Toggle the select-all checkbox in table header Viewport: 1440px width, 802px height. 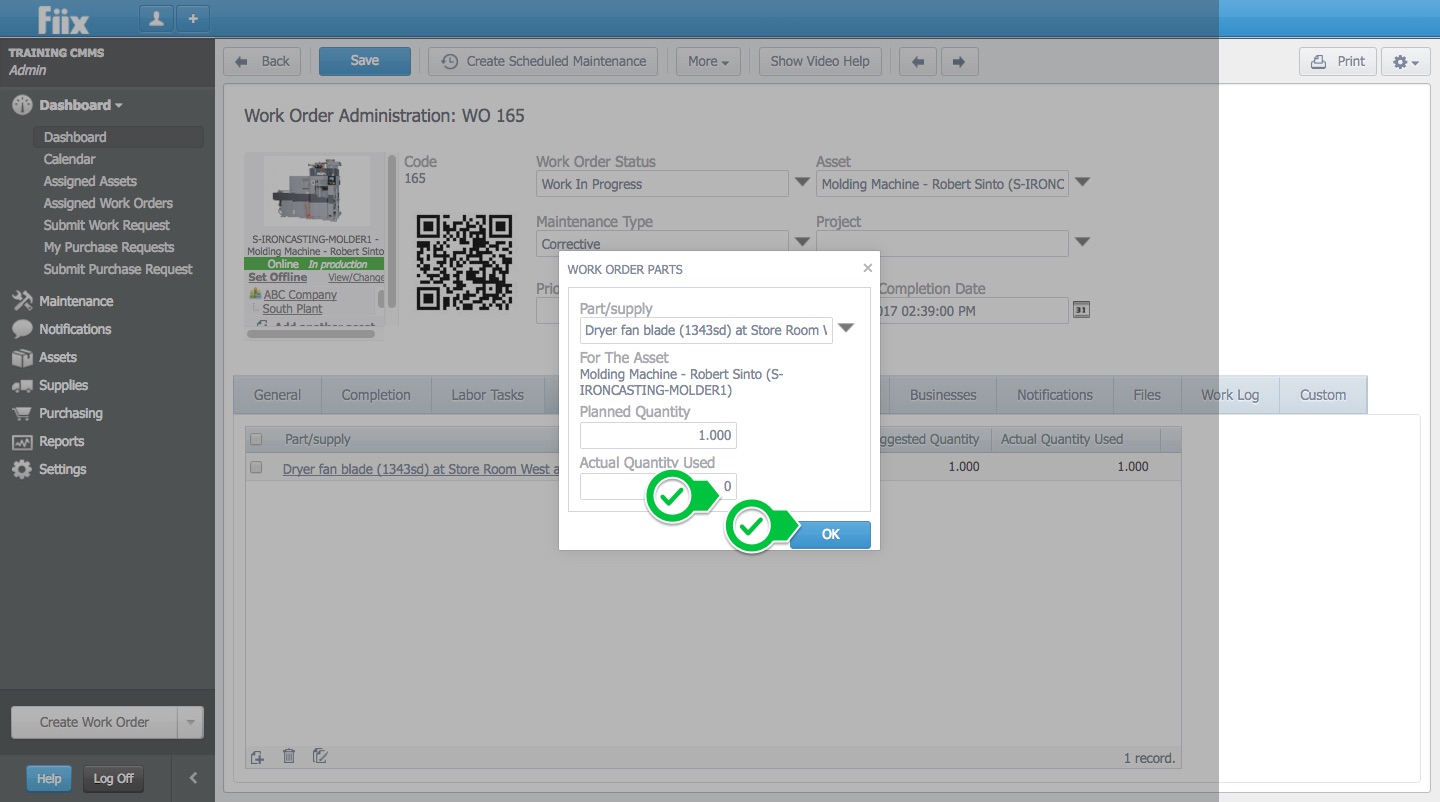pyautogui.click(x=256, y=439)
